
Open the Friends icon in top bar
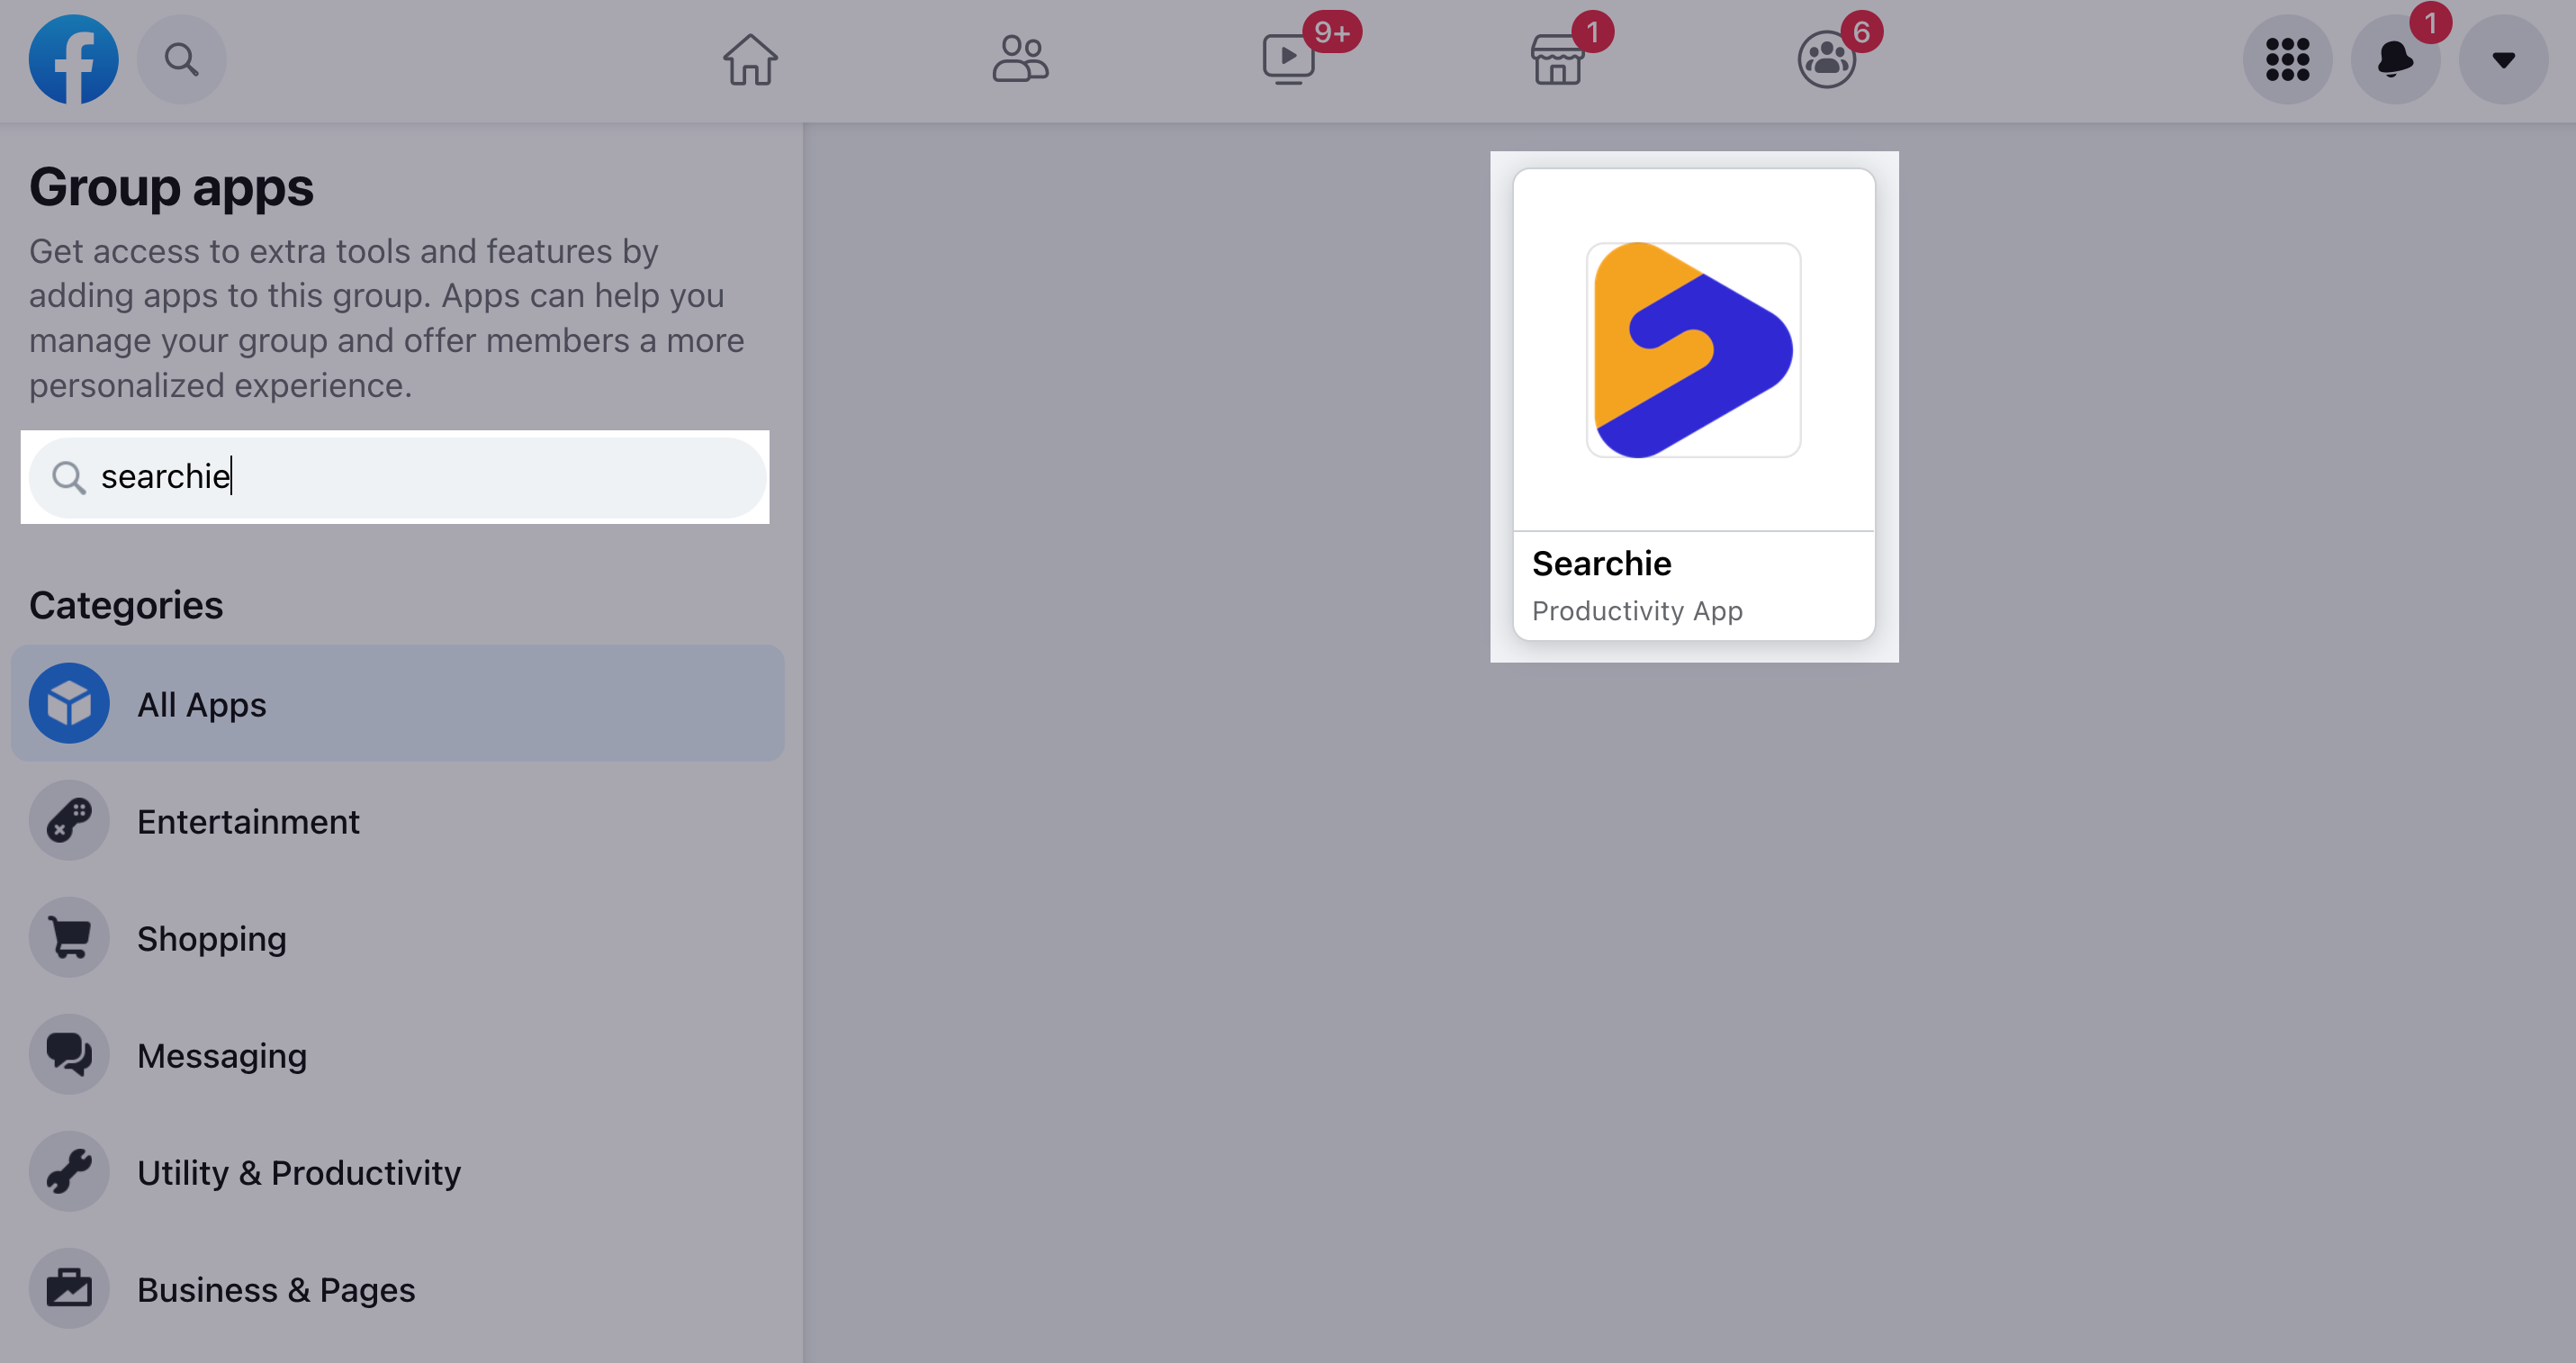pyautogui.click(x=1020, y=59)
